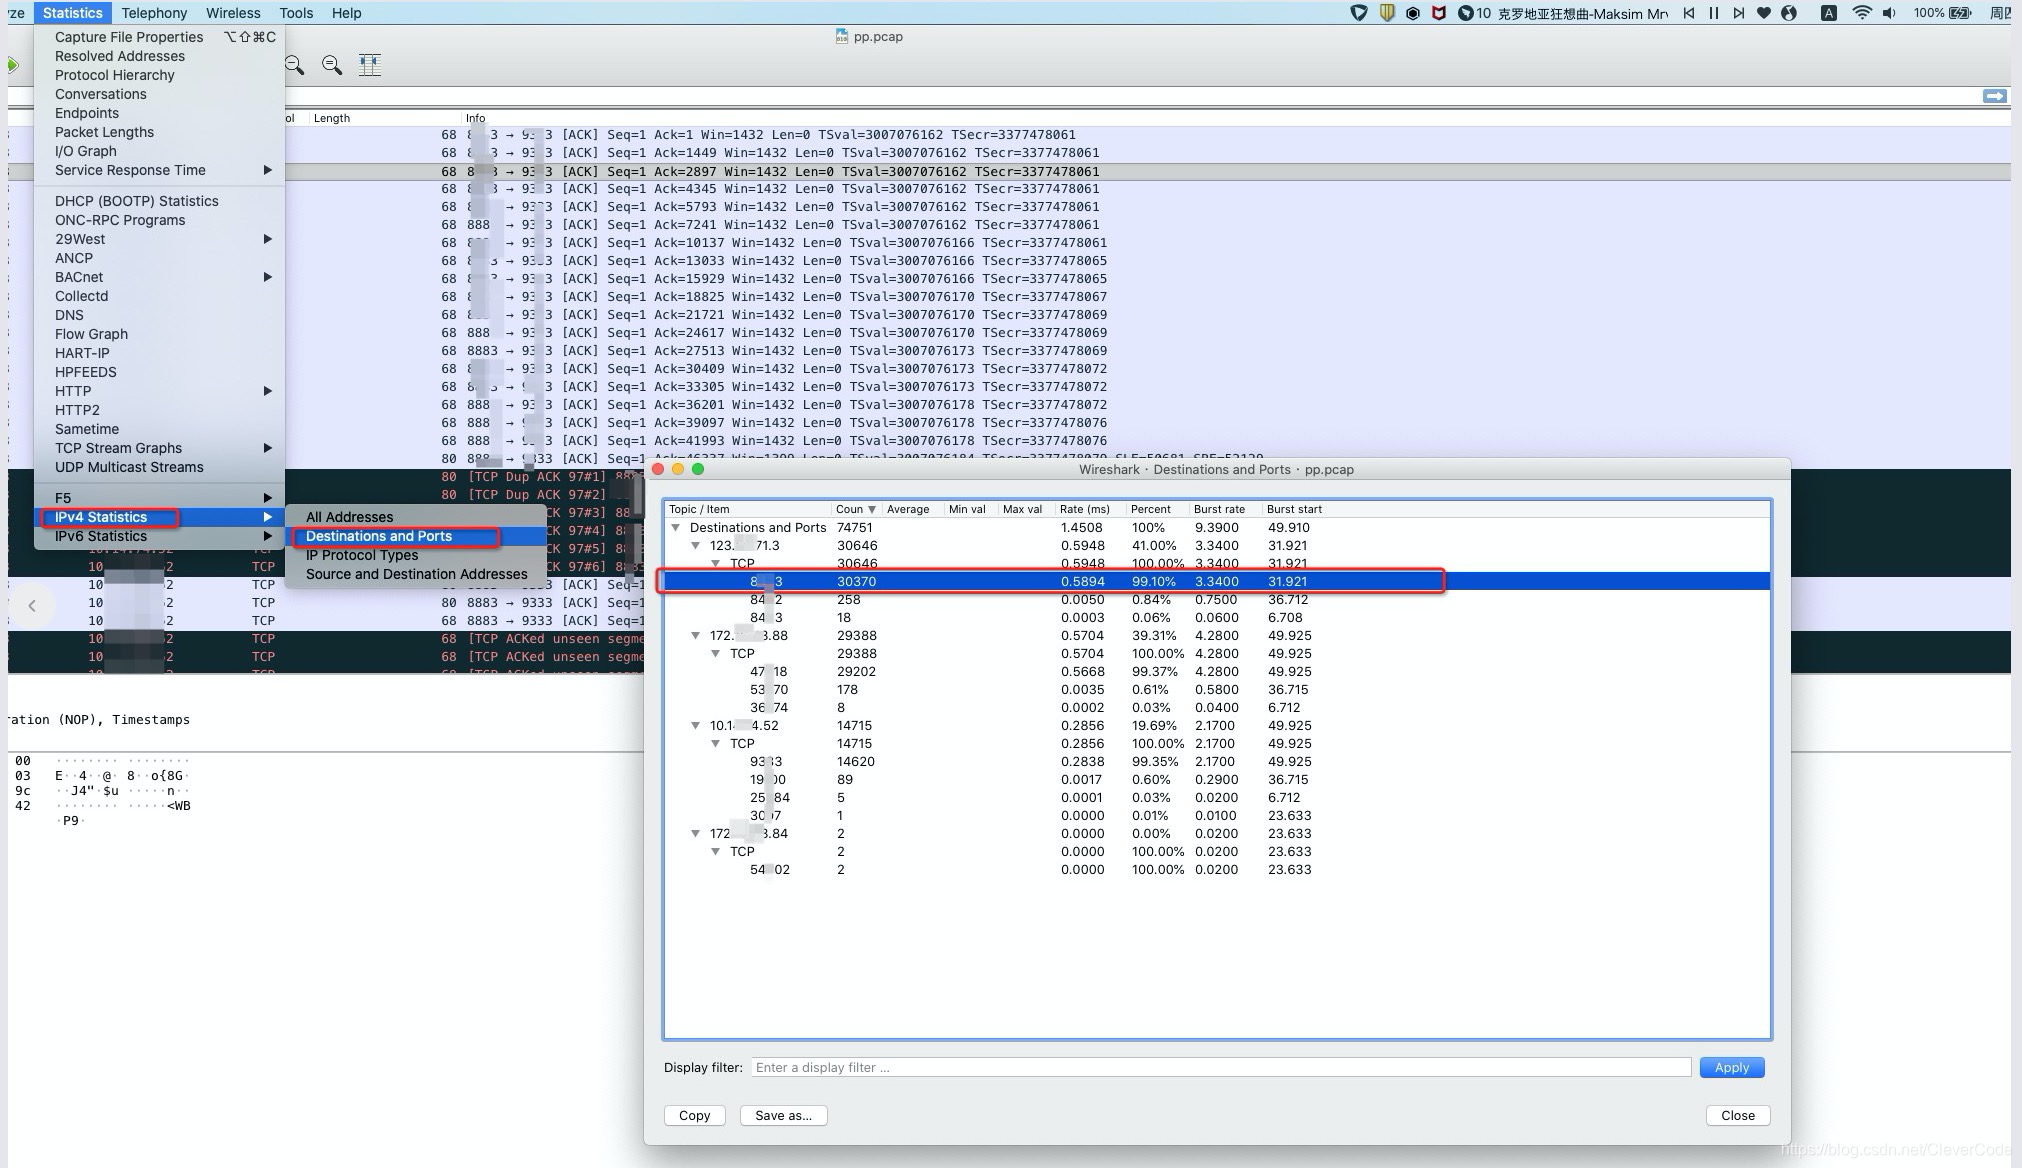Choose IP Protocol Types submenu entry

pyautogui.click(x=416, y=555)
